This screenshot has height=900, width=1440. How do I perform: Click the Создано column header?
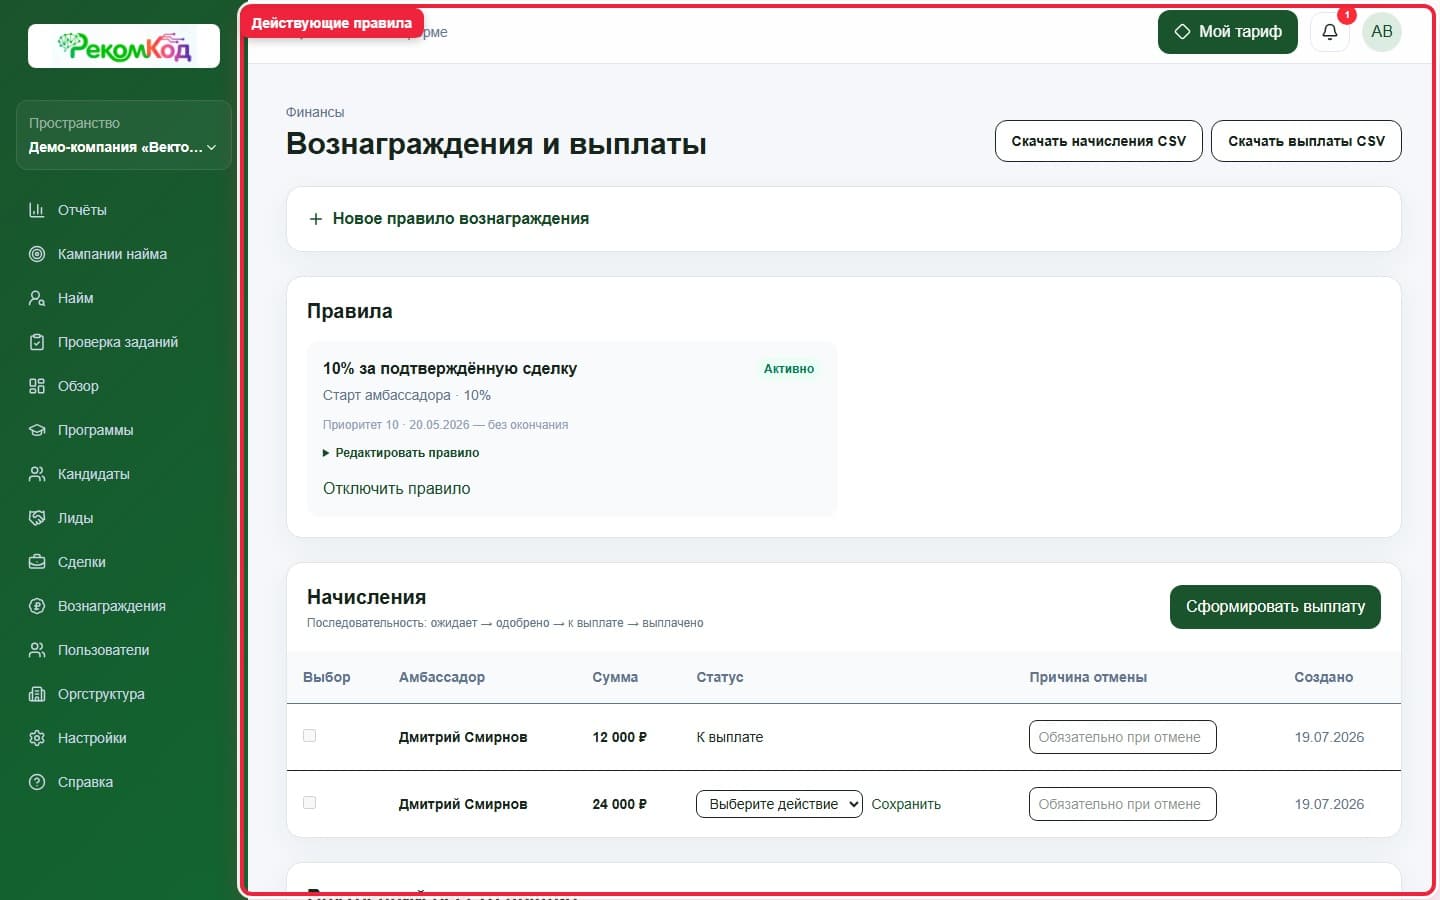coord(1323,677)
